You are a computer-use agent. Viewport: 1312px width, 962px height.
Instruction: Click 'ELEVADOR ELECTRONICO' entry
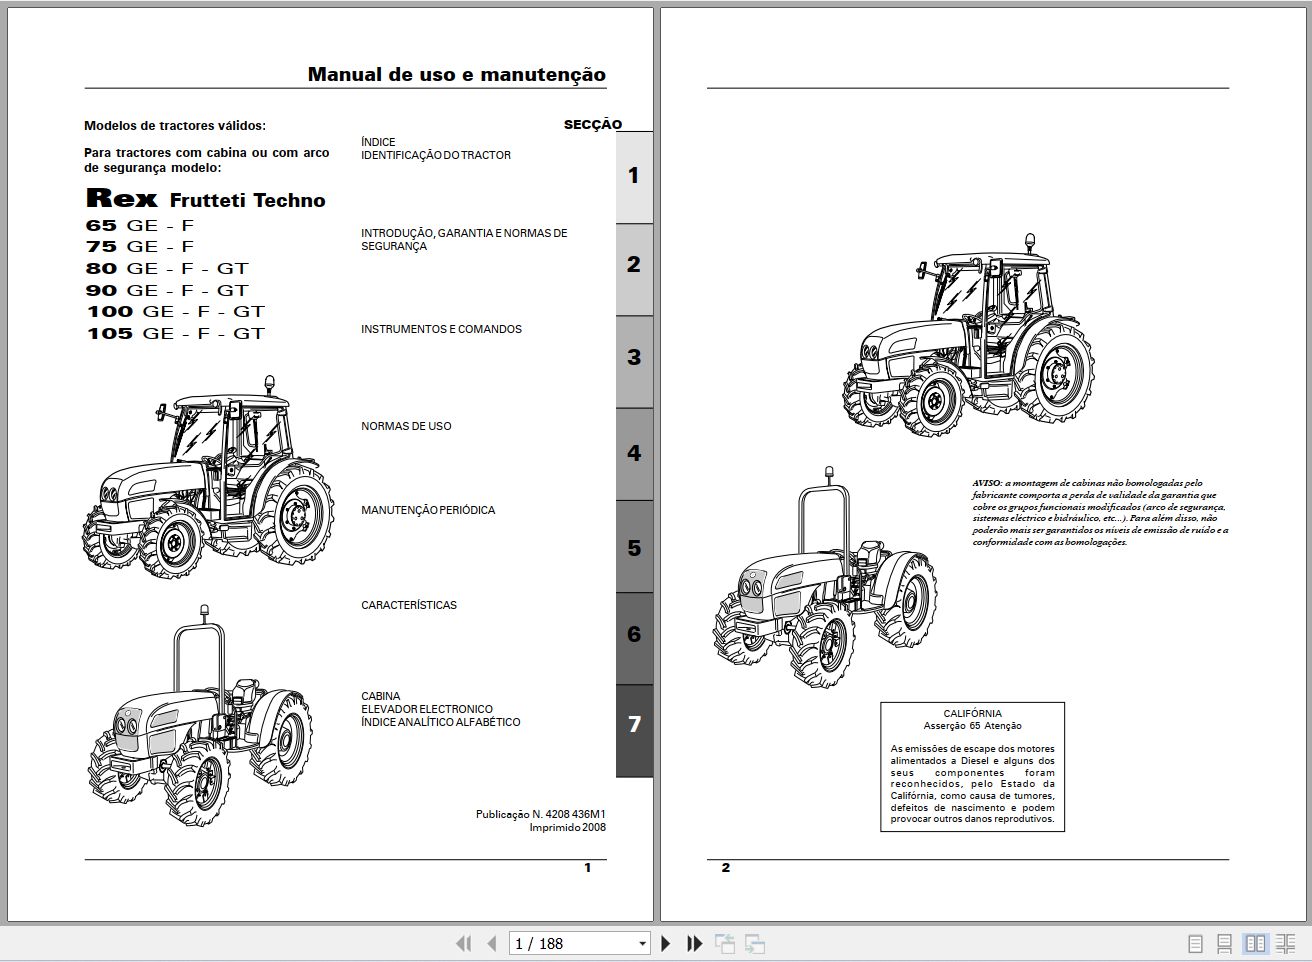[x=427, y=709]
